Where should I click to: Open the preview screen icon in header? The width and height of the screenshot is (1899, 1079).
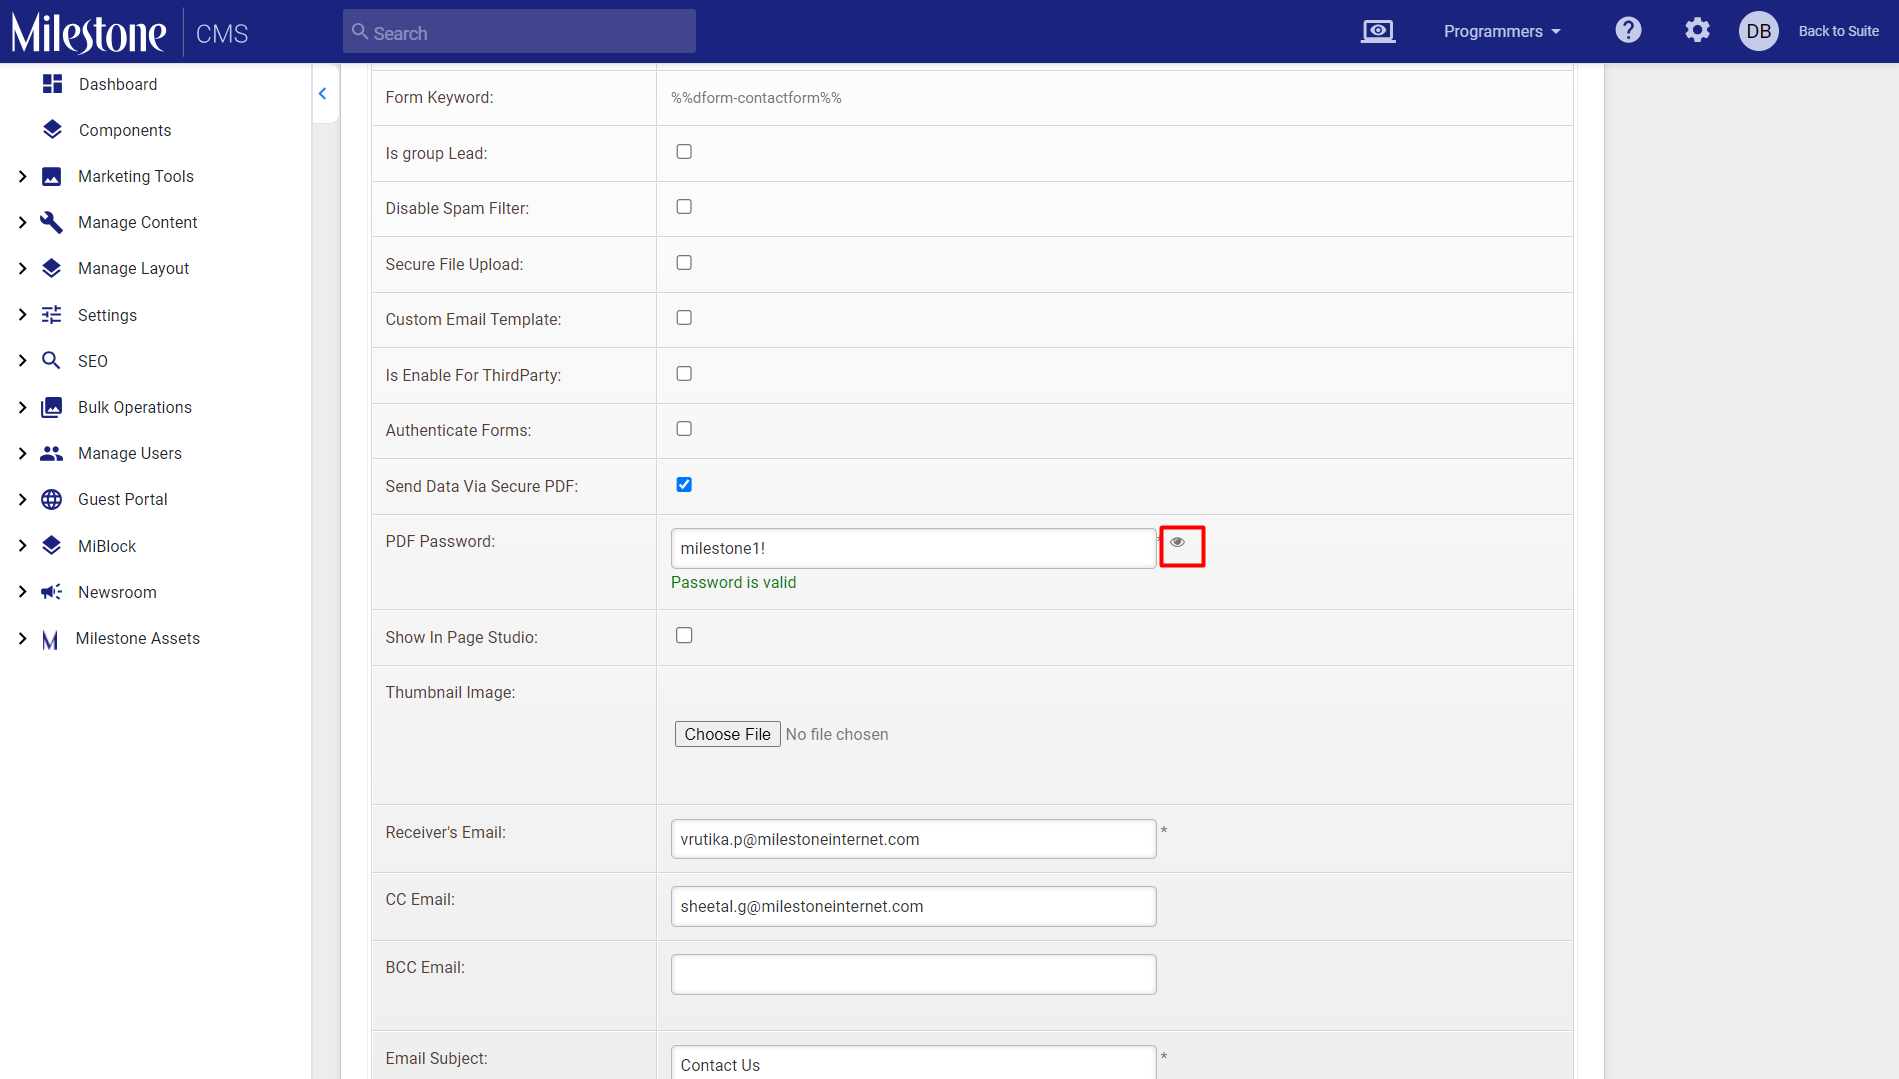point(1377,31)
